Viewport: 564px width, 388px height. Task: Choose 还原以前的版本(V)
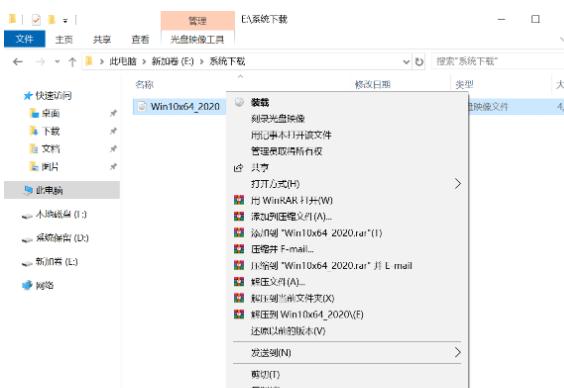288,331
